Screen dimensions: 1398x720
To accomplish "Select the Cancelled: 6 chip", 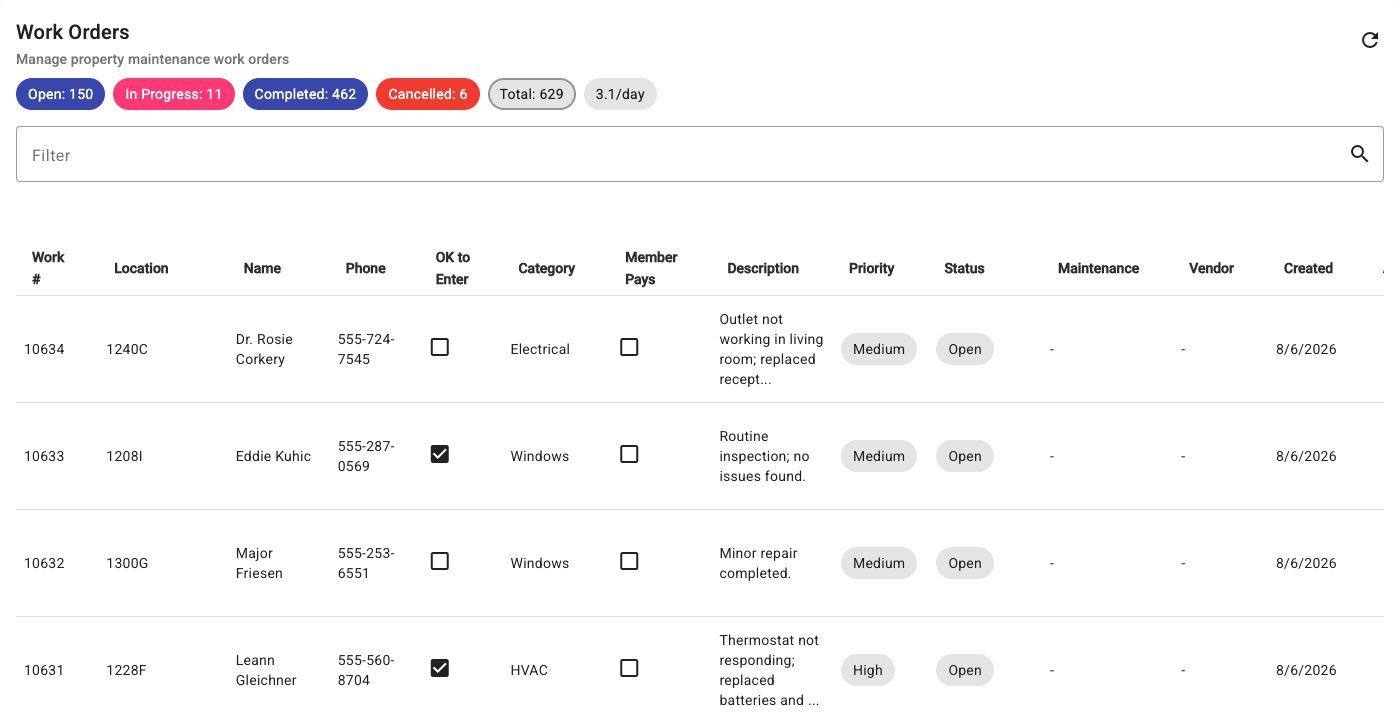I will (x=428, y=94).
